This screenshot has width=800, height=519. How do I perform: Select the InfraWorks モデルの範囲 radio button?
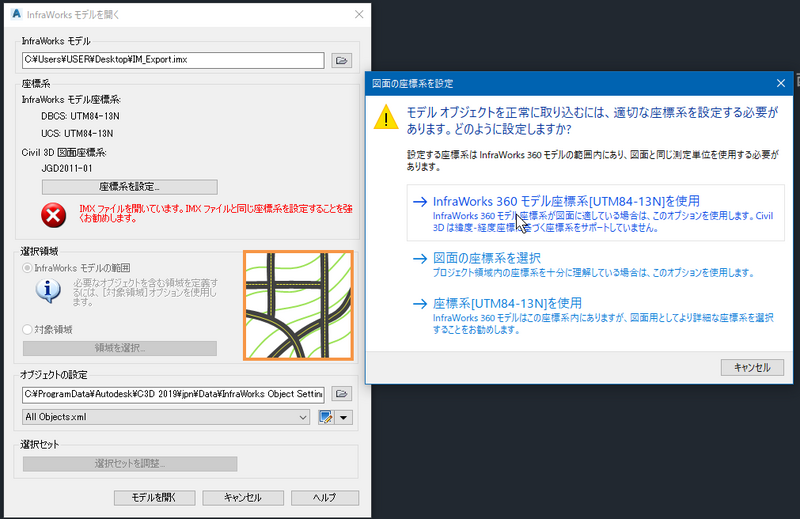tap(28, 268)
